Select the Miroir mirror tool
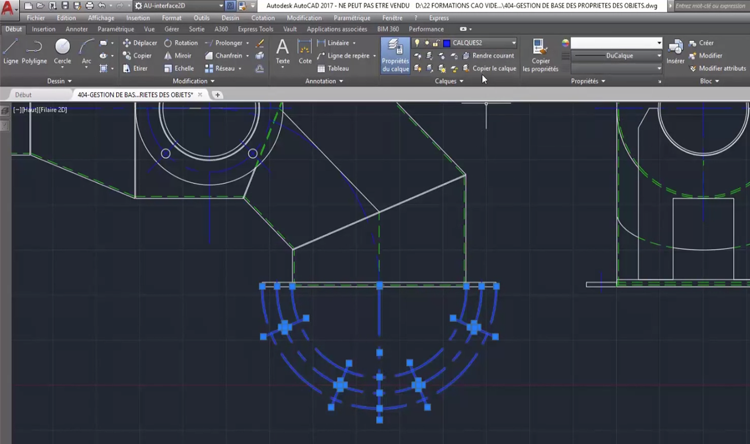 177,56
